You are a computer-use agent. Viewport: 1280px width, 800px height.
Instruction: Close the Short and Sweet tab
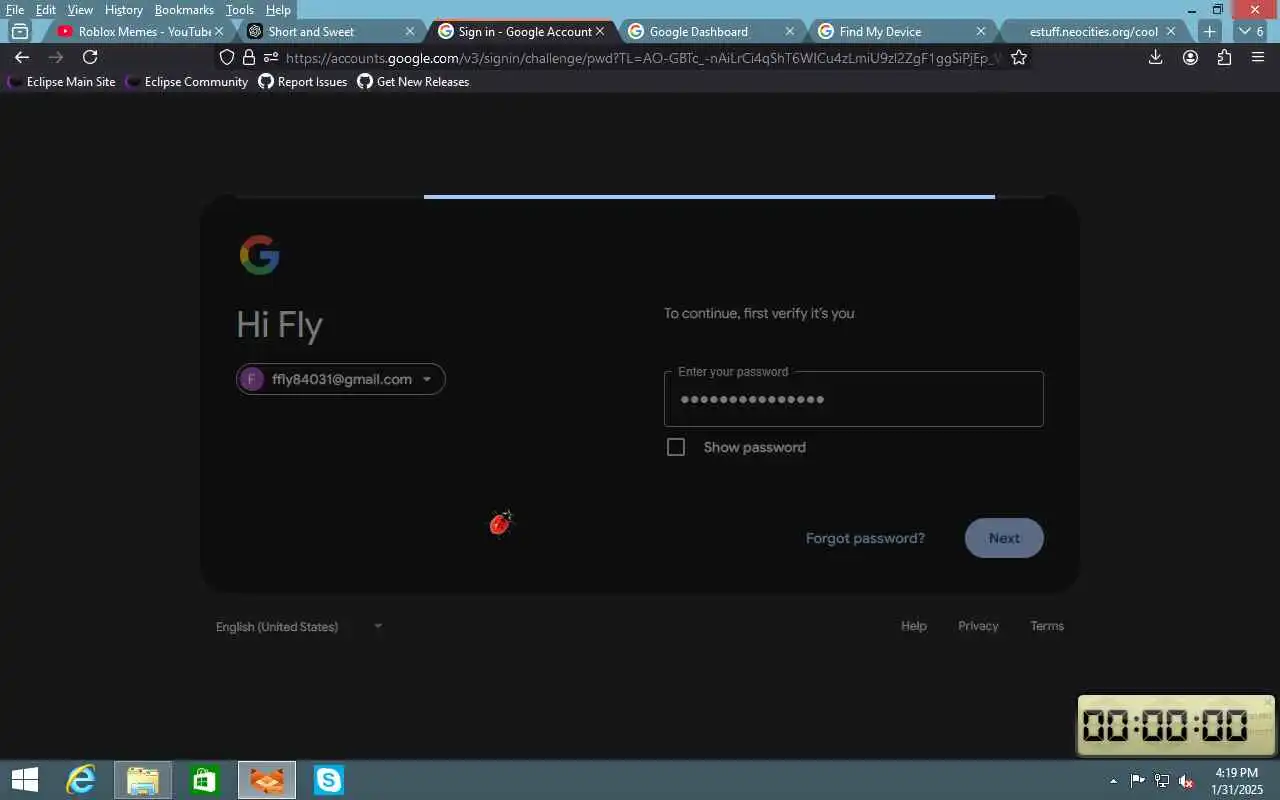410,31
